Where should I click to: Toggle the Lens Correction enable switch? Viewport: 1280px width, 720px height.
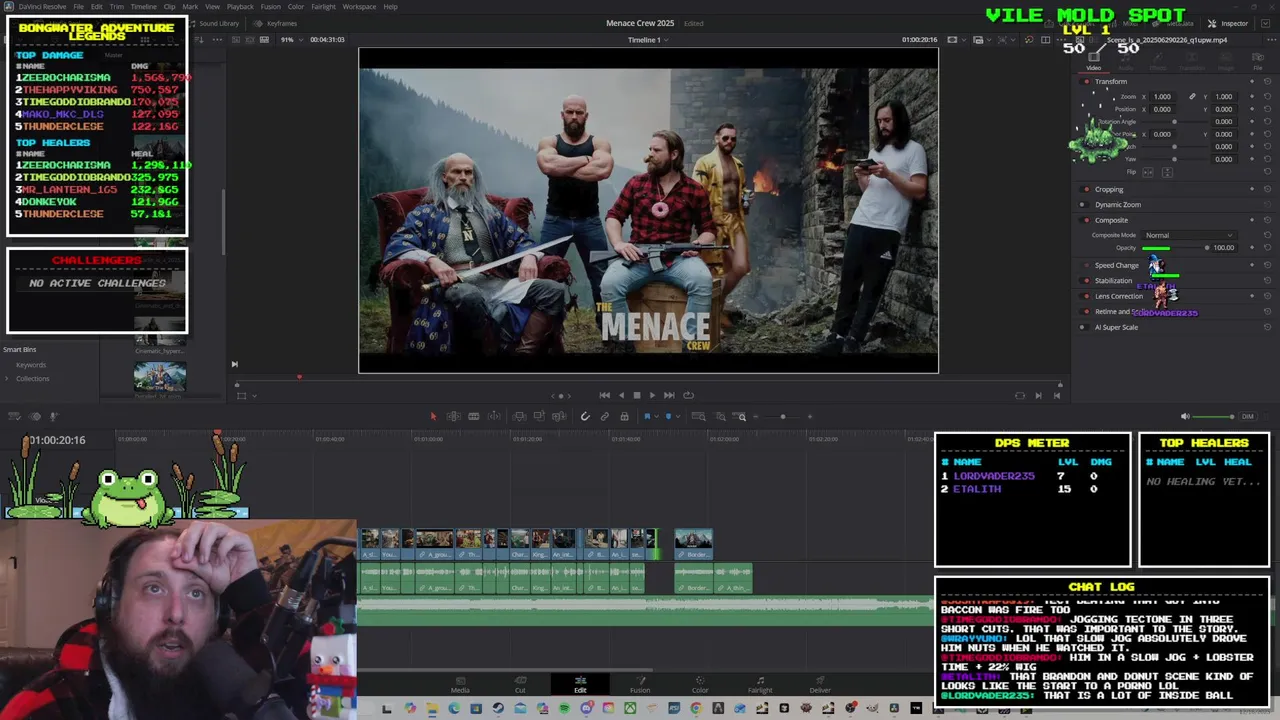pos(1086,296)
